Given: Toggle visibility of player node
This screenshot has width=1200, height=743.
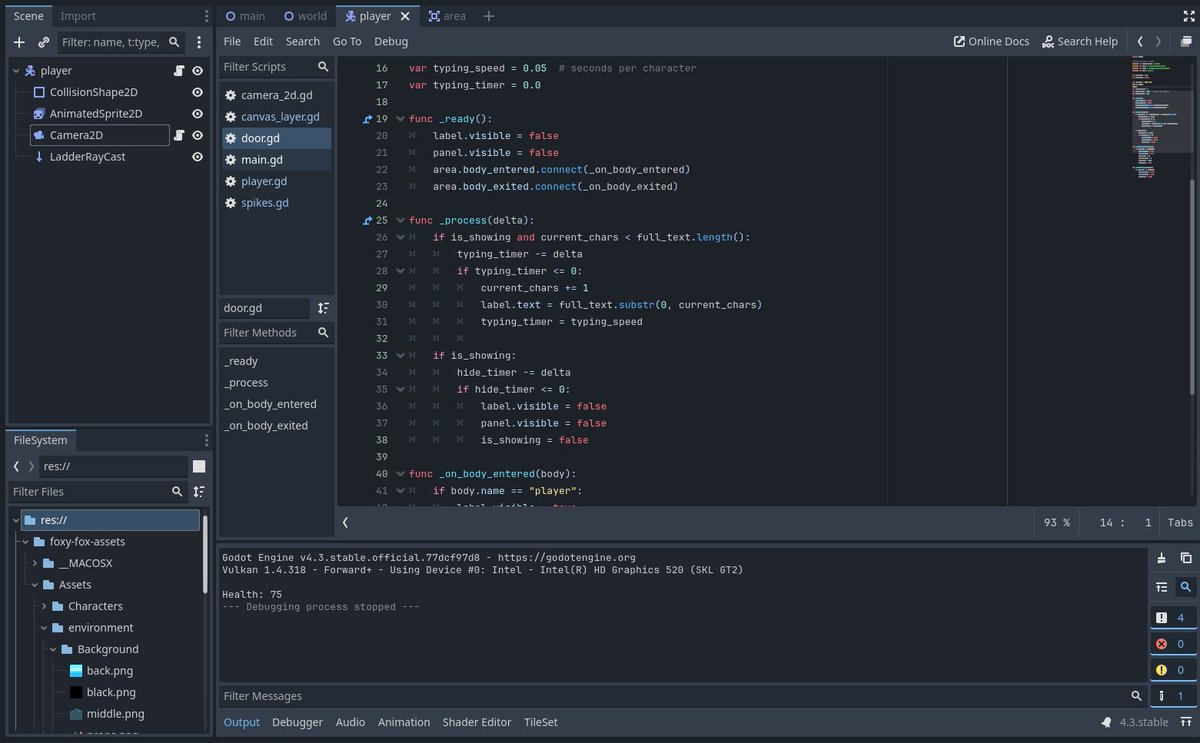Looking at the screenshot, I should (x=198, y=71).
